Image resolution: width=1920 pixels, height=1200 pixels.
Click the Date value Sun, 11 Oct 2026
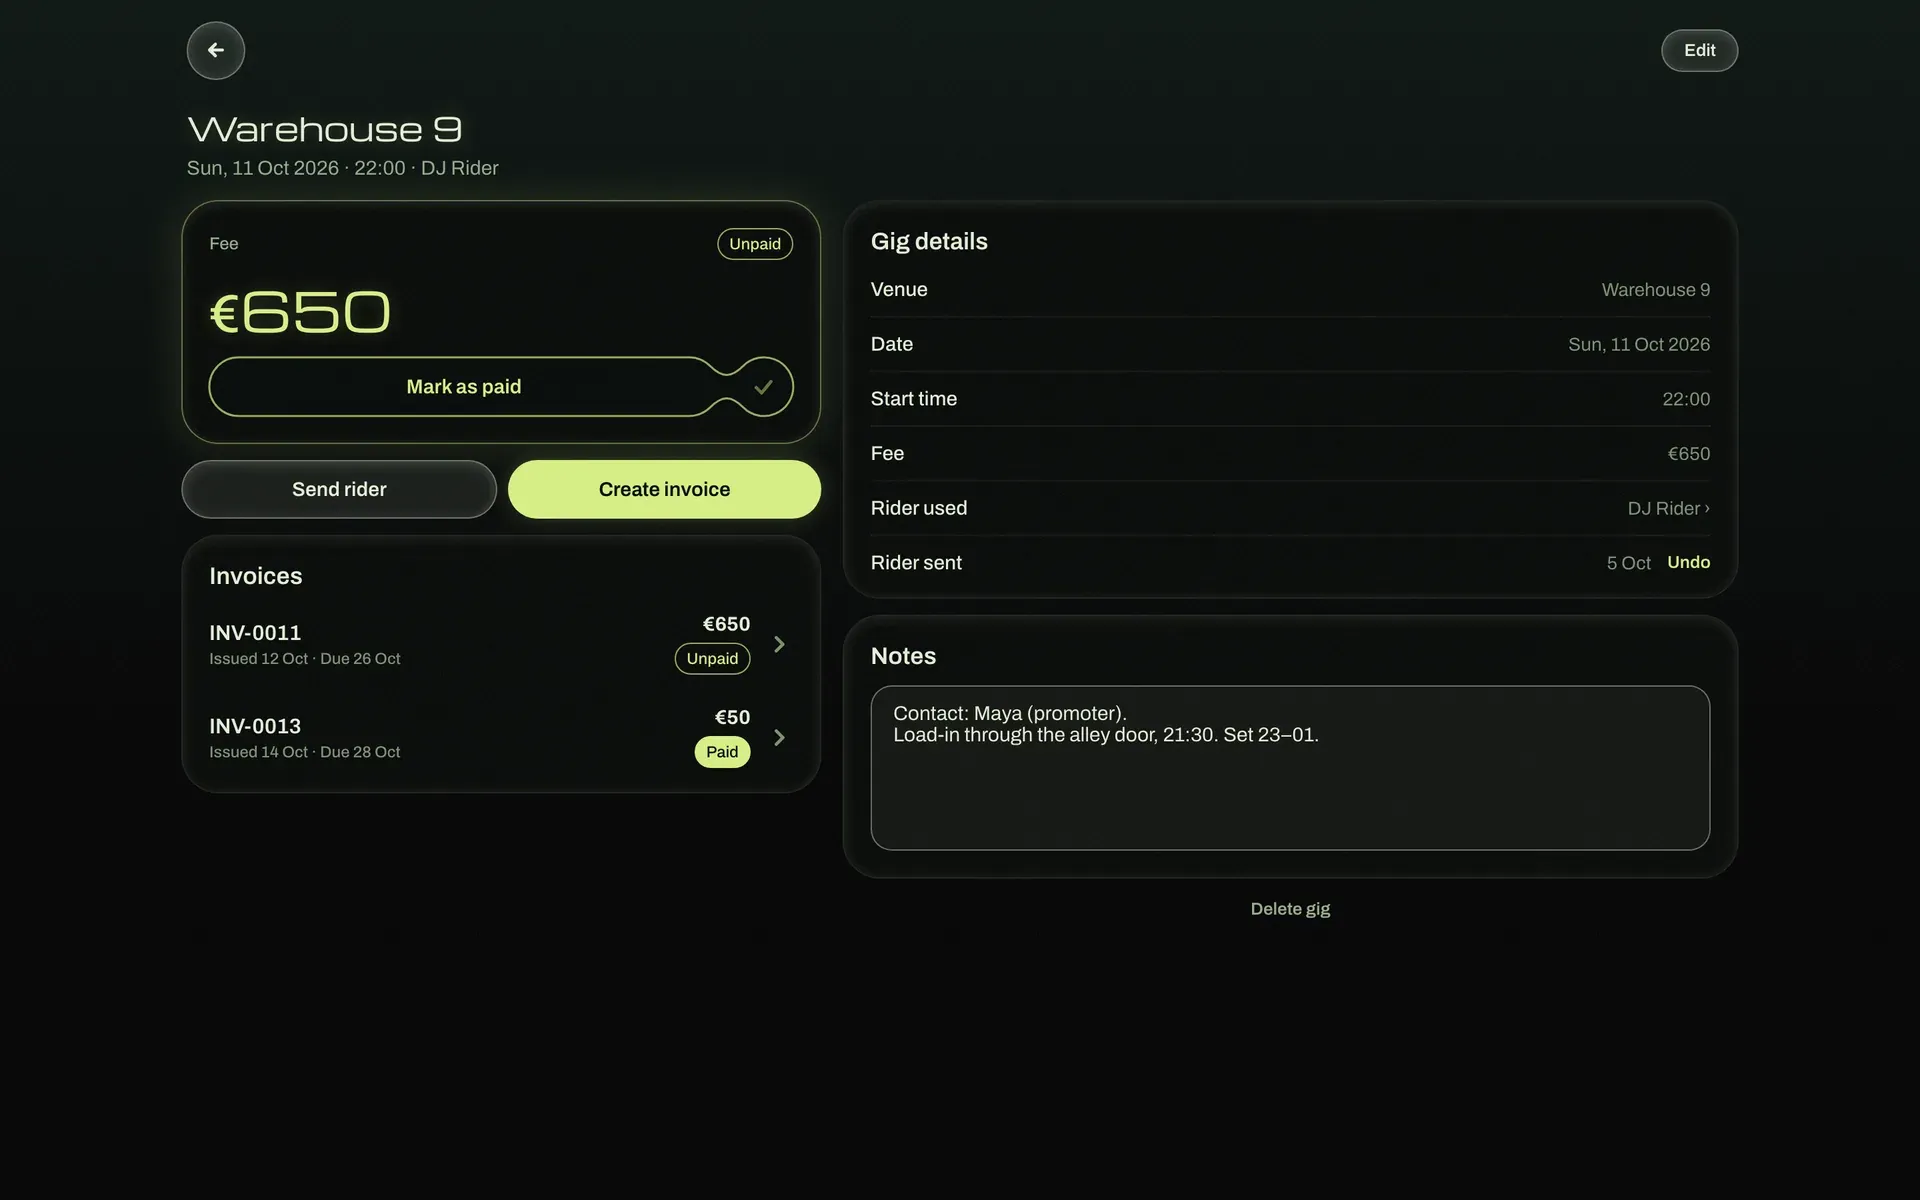point(1639,344)
